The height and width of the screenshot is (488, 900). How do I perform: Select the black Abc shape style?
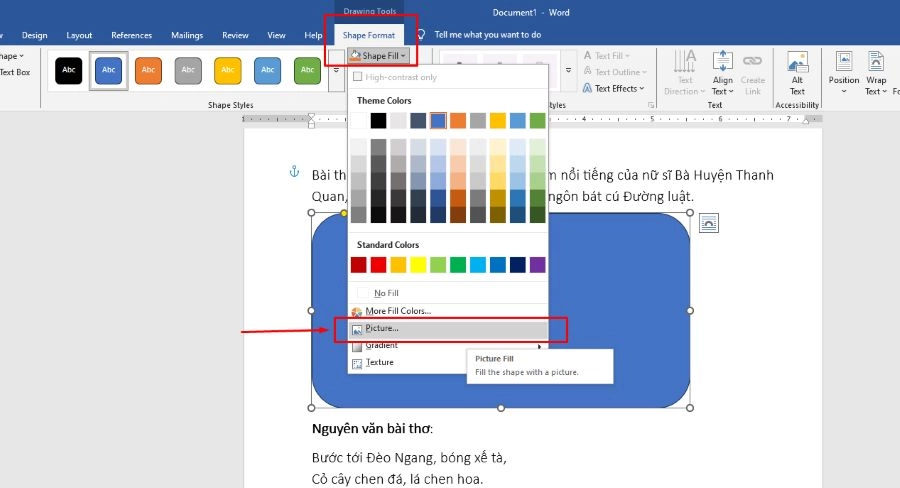tap(69, 70)
